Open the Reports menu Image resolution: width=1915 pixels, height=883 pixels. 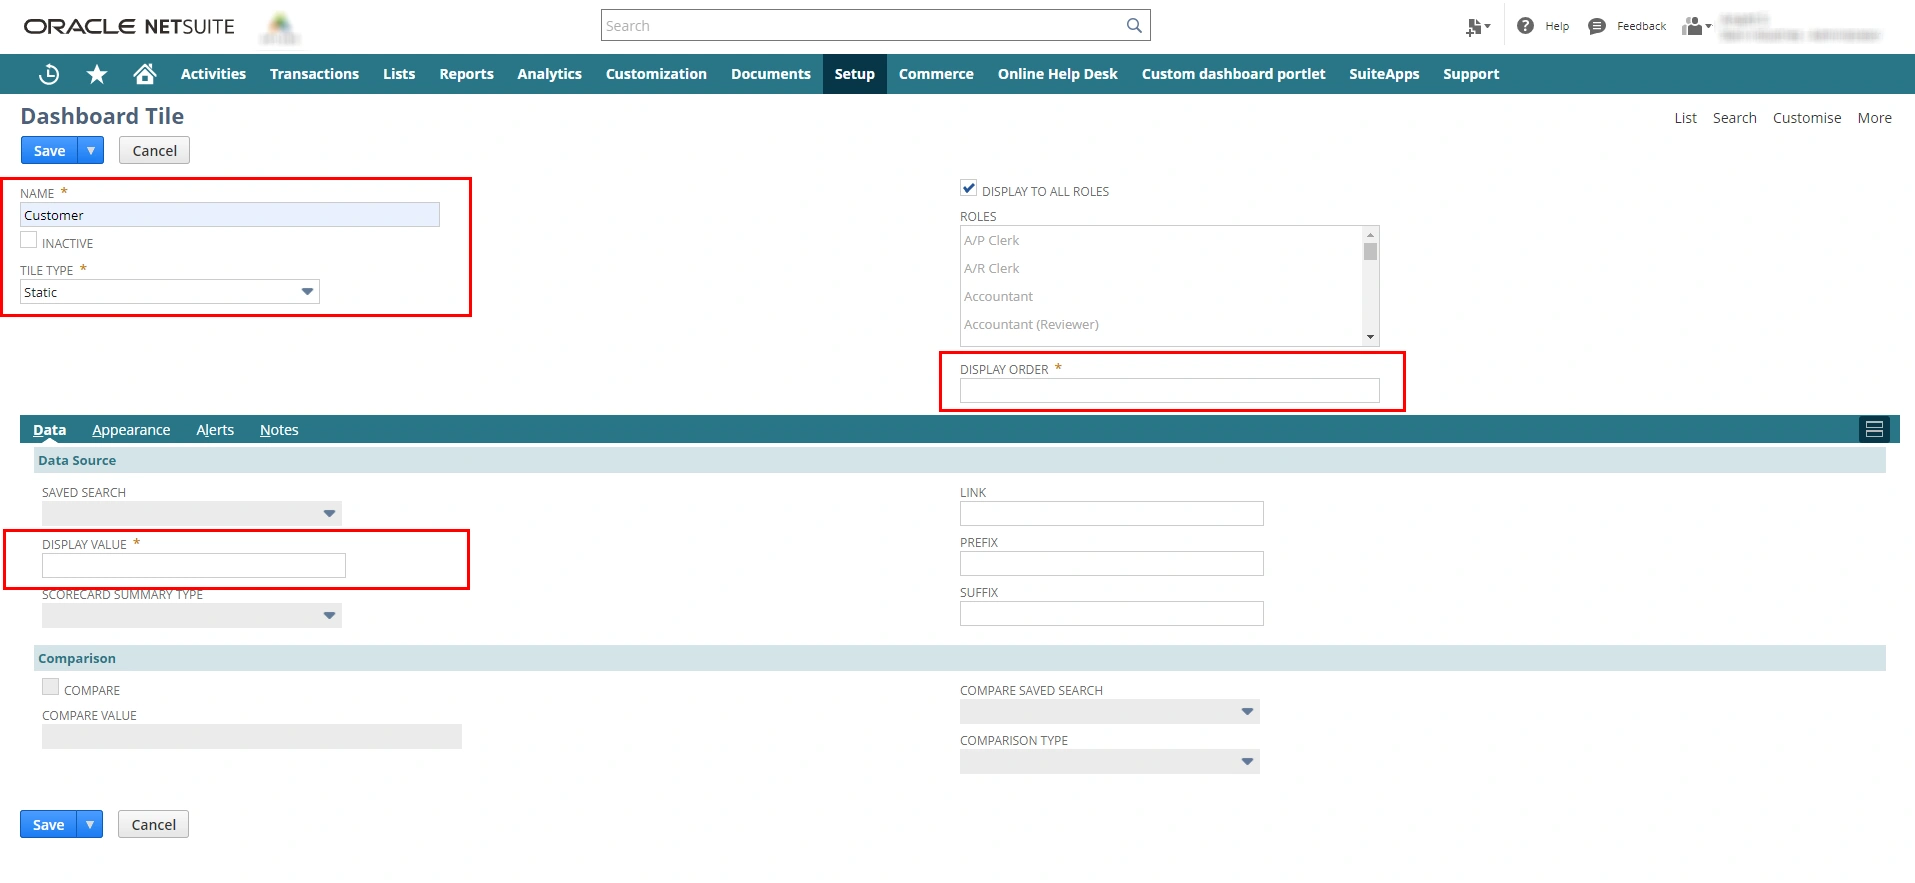[466, 74]
